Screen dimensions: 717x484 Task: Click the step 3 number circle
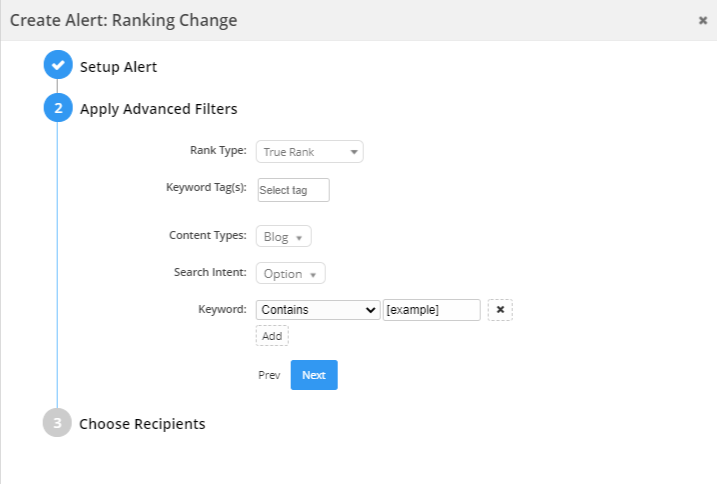point(58,423)
